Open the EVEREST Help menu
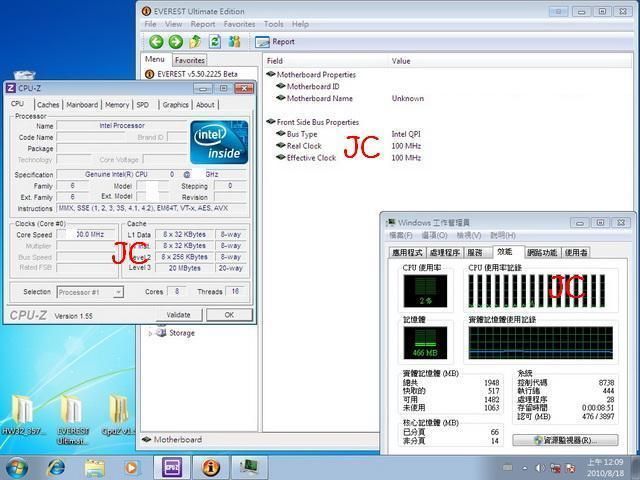The image size is (640, 480). pyautogui.click(x=300, y=24)
